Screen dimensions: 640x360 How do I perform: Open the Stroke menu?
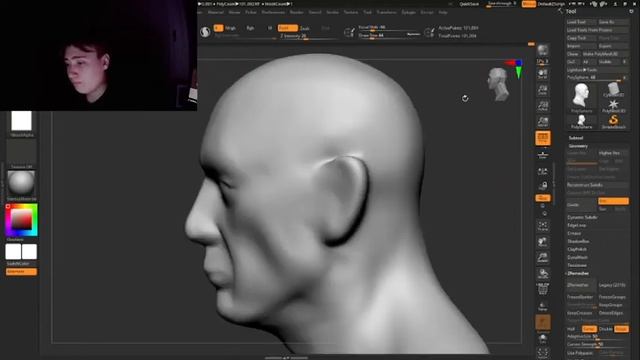click(x=332, y=13)
